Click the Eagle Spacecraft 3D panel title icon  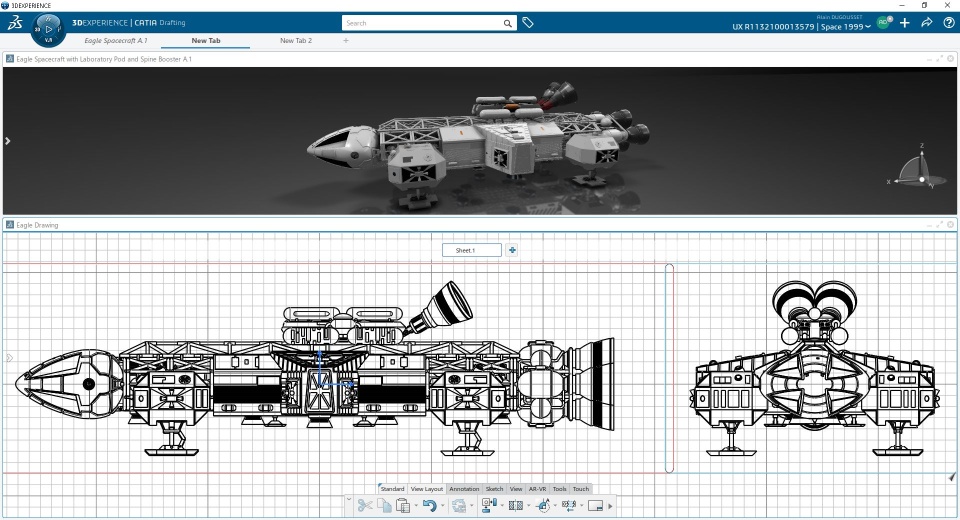pos(9,59)
